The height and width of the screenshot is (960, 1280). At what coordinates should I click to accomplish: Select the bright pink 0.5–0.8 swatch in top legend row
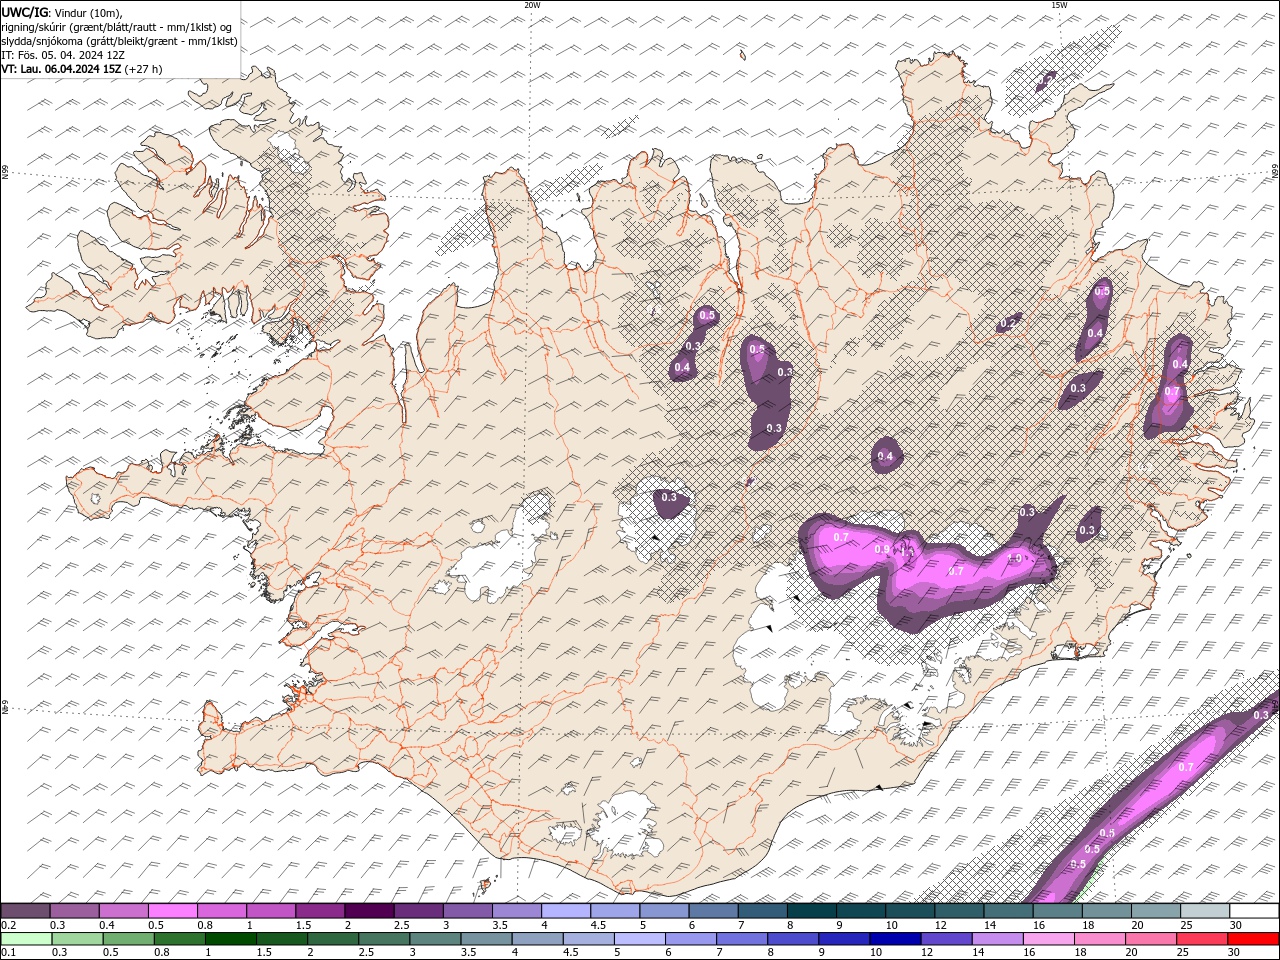pyautogui.click(x=172, y=911)
